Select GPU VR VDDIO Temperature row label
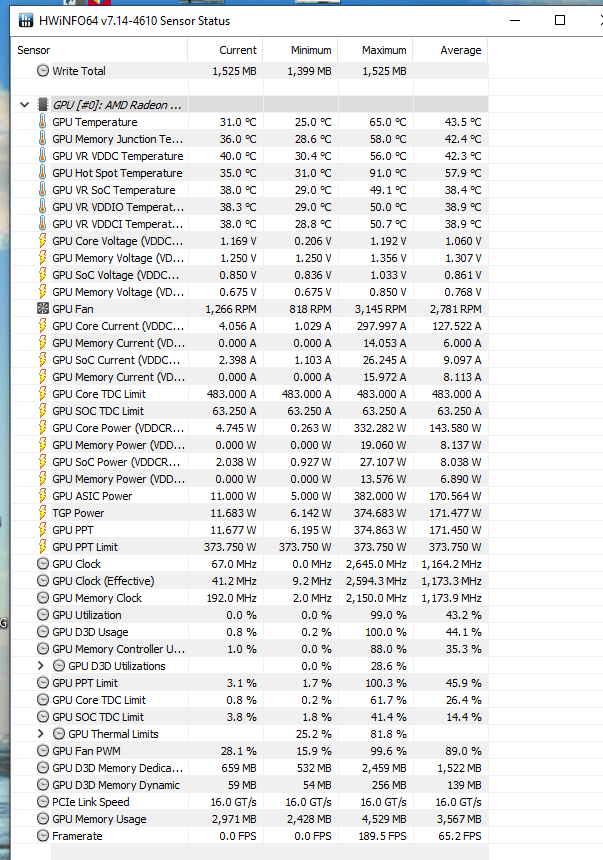Screen dimensions: 603x860 pyautogui.click(x=118, y=207)
